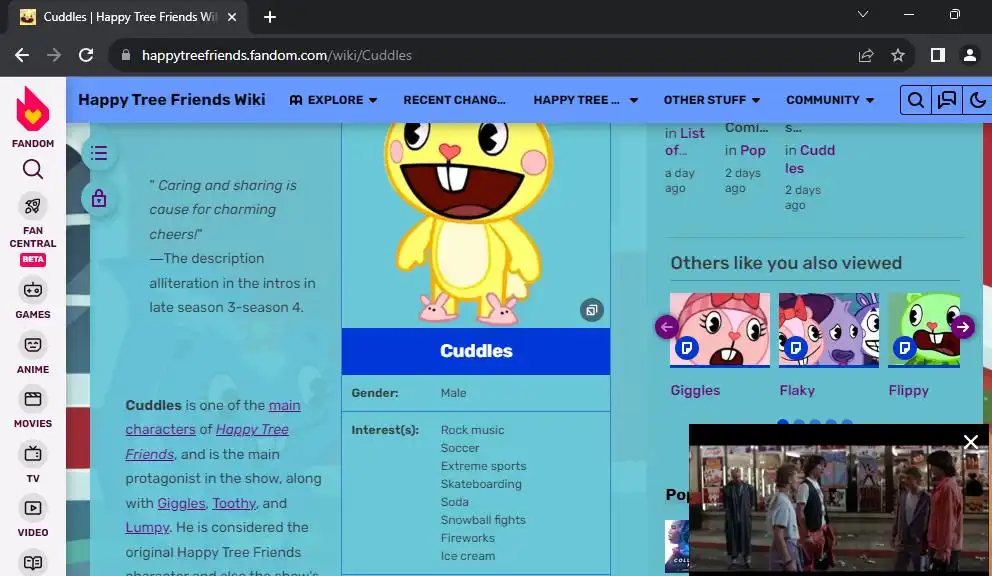This screenshot has width=992, height=576.
Task: Expand the Explore menu
Action: point(333,100)
